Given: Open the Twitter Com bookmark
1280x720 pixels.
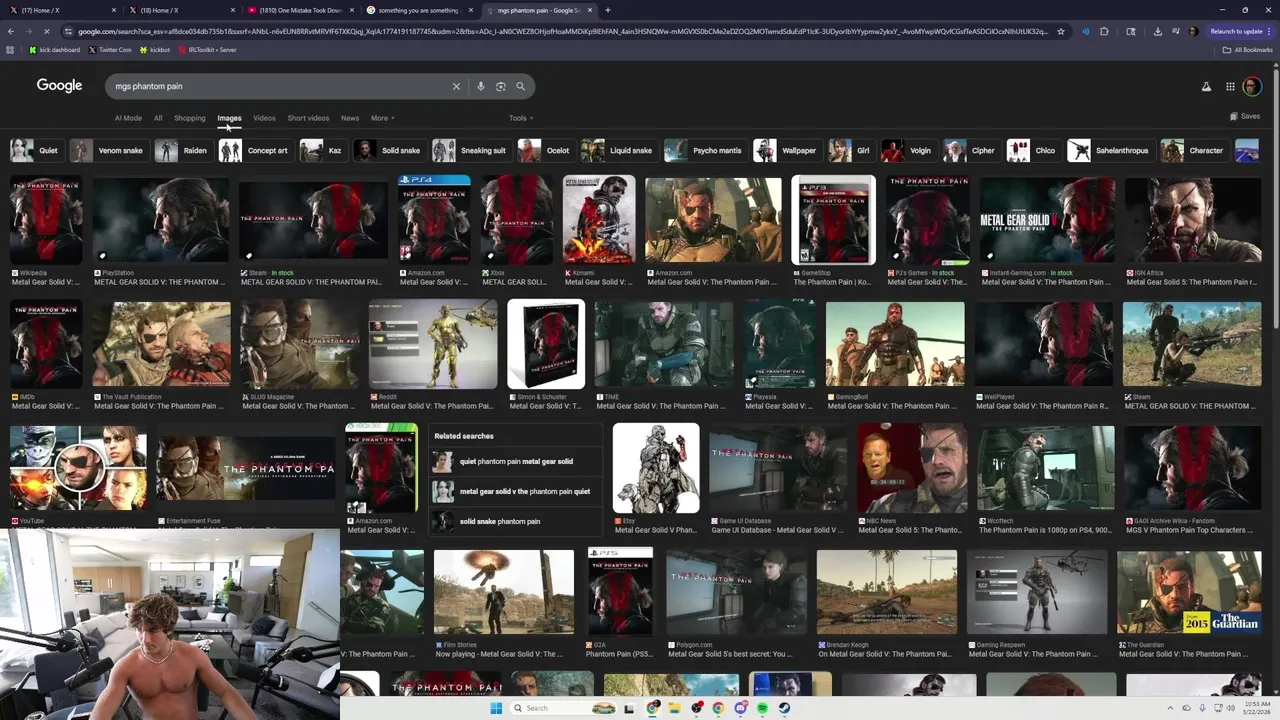Looking at the screenshot, I should click(110, 49).
